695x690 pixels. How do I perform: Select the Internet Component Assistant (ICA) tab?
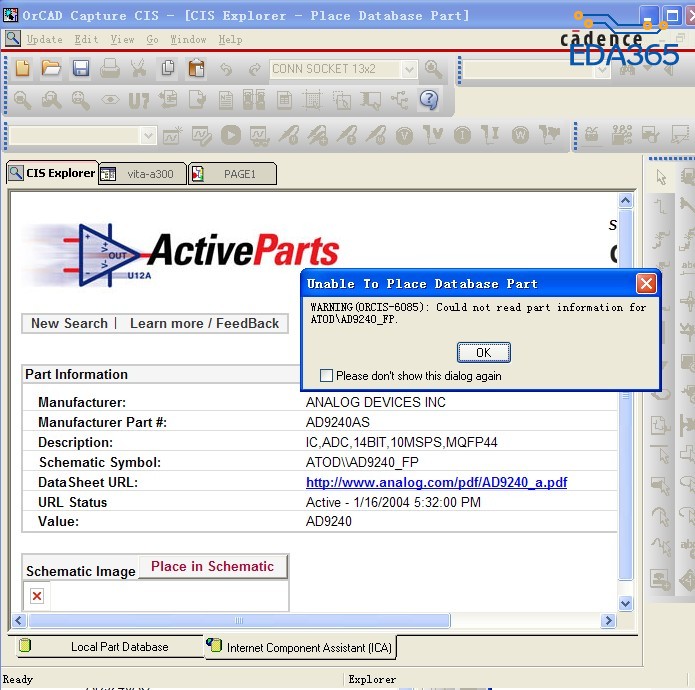coord(300,647)
